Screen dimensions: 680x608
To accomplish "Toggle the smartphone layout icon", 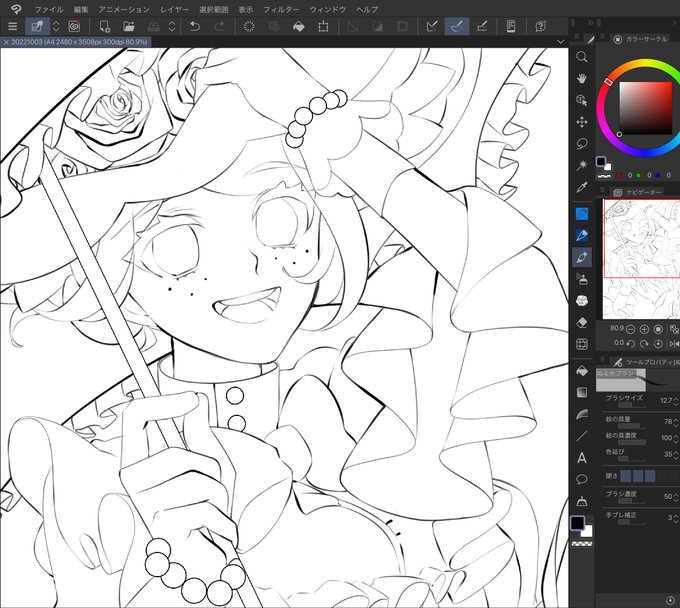I will pos(511,26).
